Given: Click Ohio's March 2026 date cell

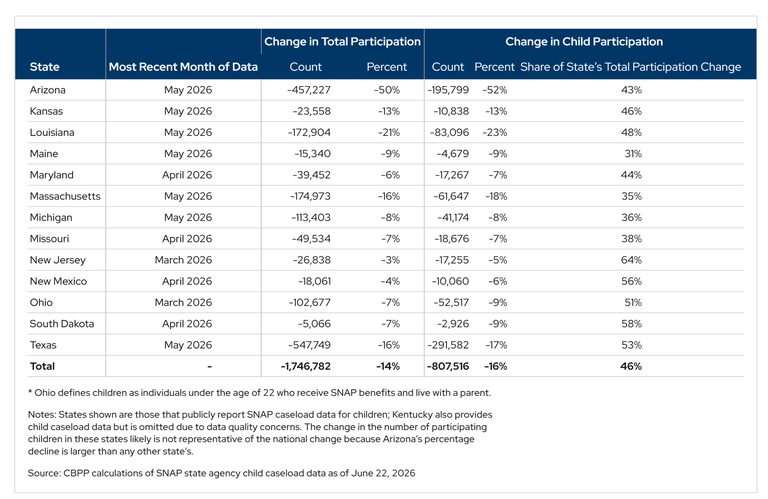Looking at the screenshot, I should click(183, 303).
